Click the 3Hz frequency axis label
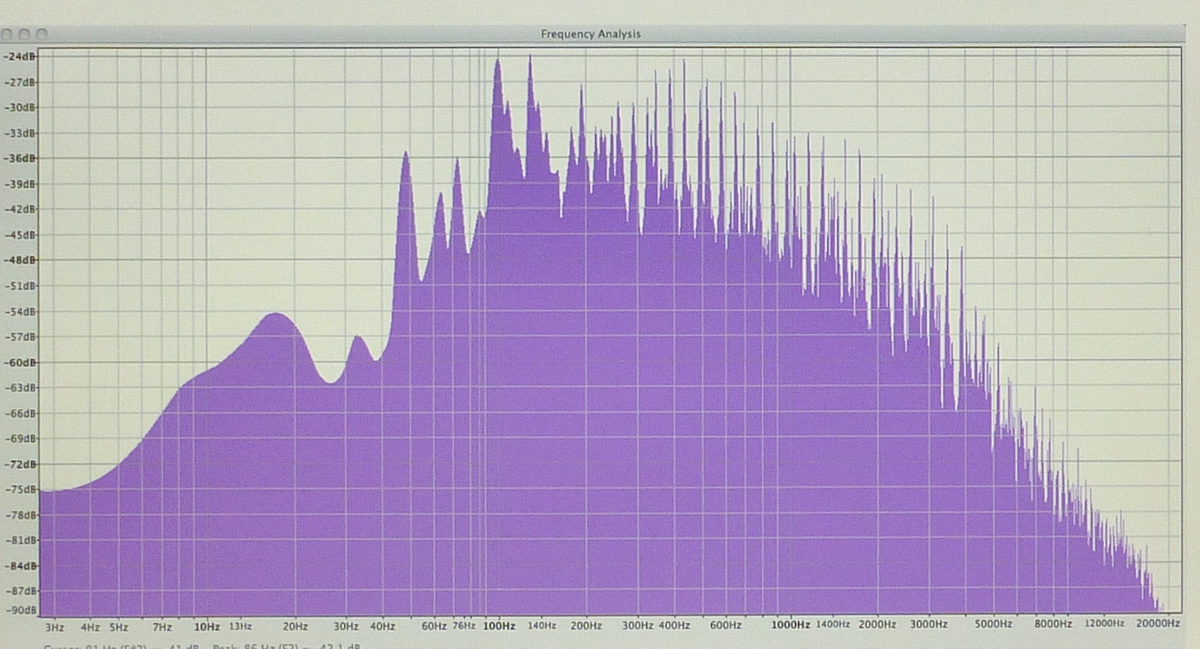Image resolution: width=1200 pixels, height=649 pixels. 55,626
